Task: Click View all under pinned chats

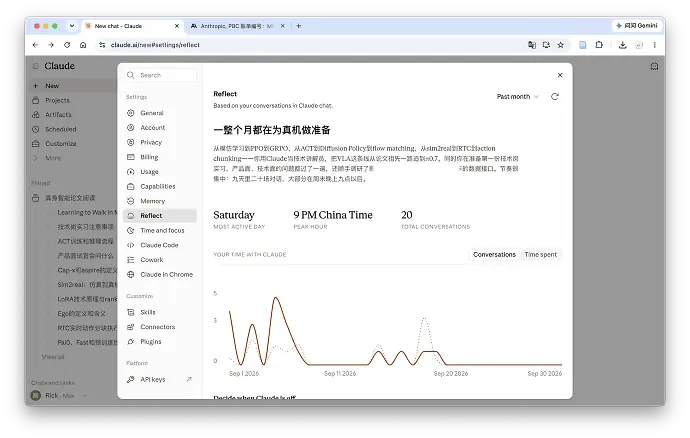Action: coord(53,357)
